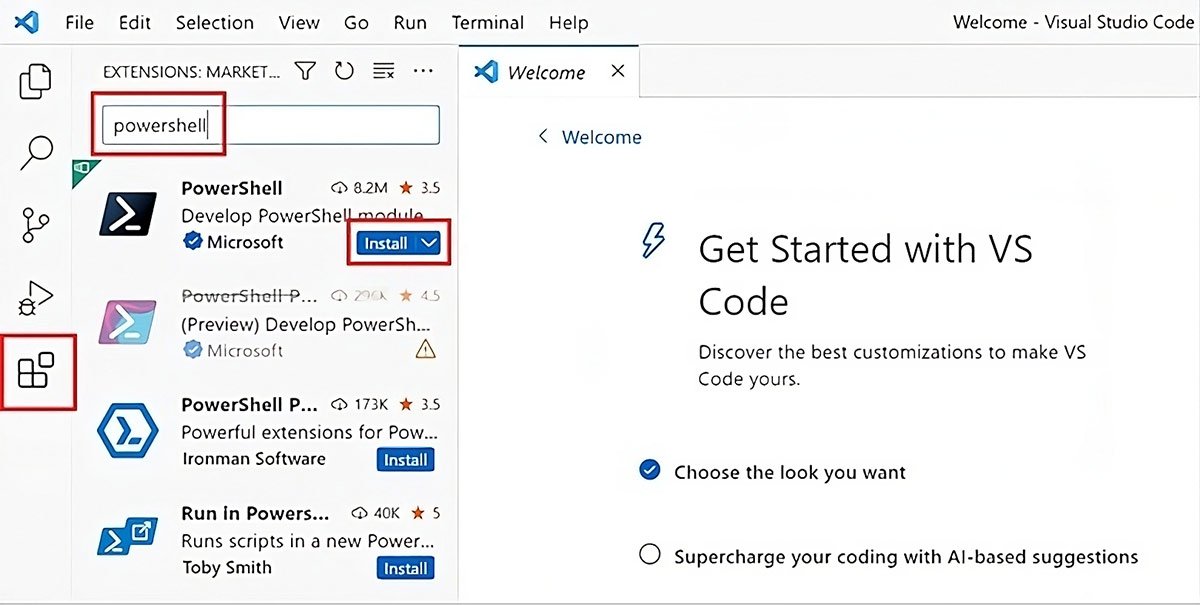Image resolution: width=1200 pixels, height=605 pixels.
Task: Refresh the extensions marketplace list
Action: 344,71
